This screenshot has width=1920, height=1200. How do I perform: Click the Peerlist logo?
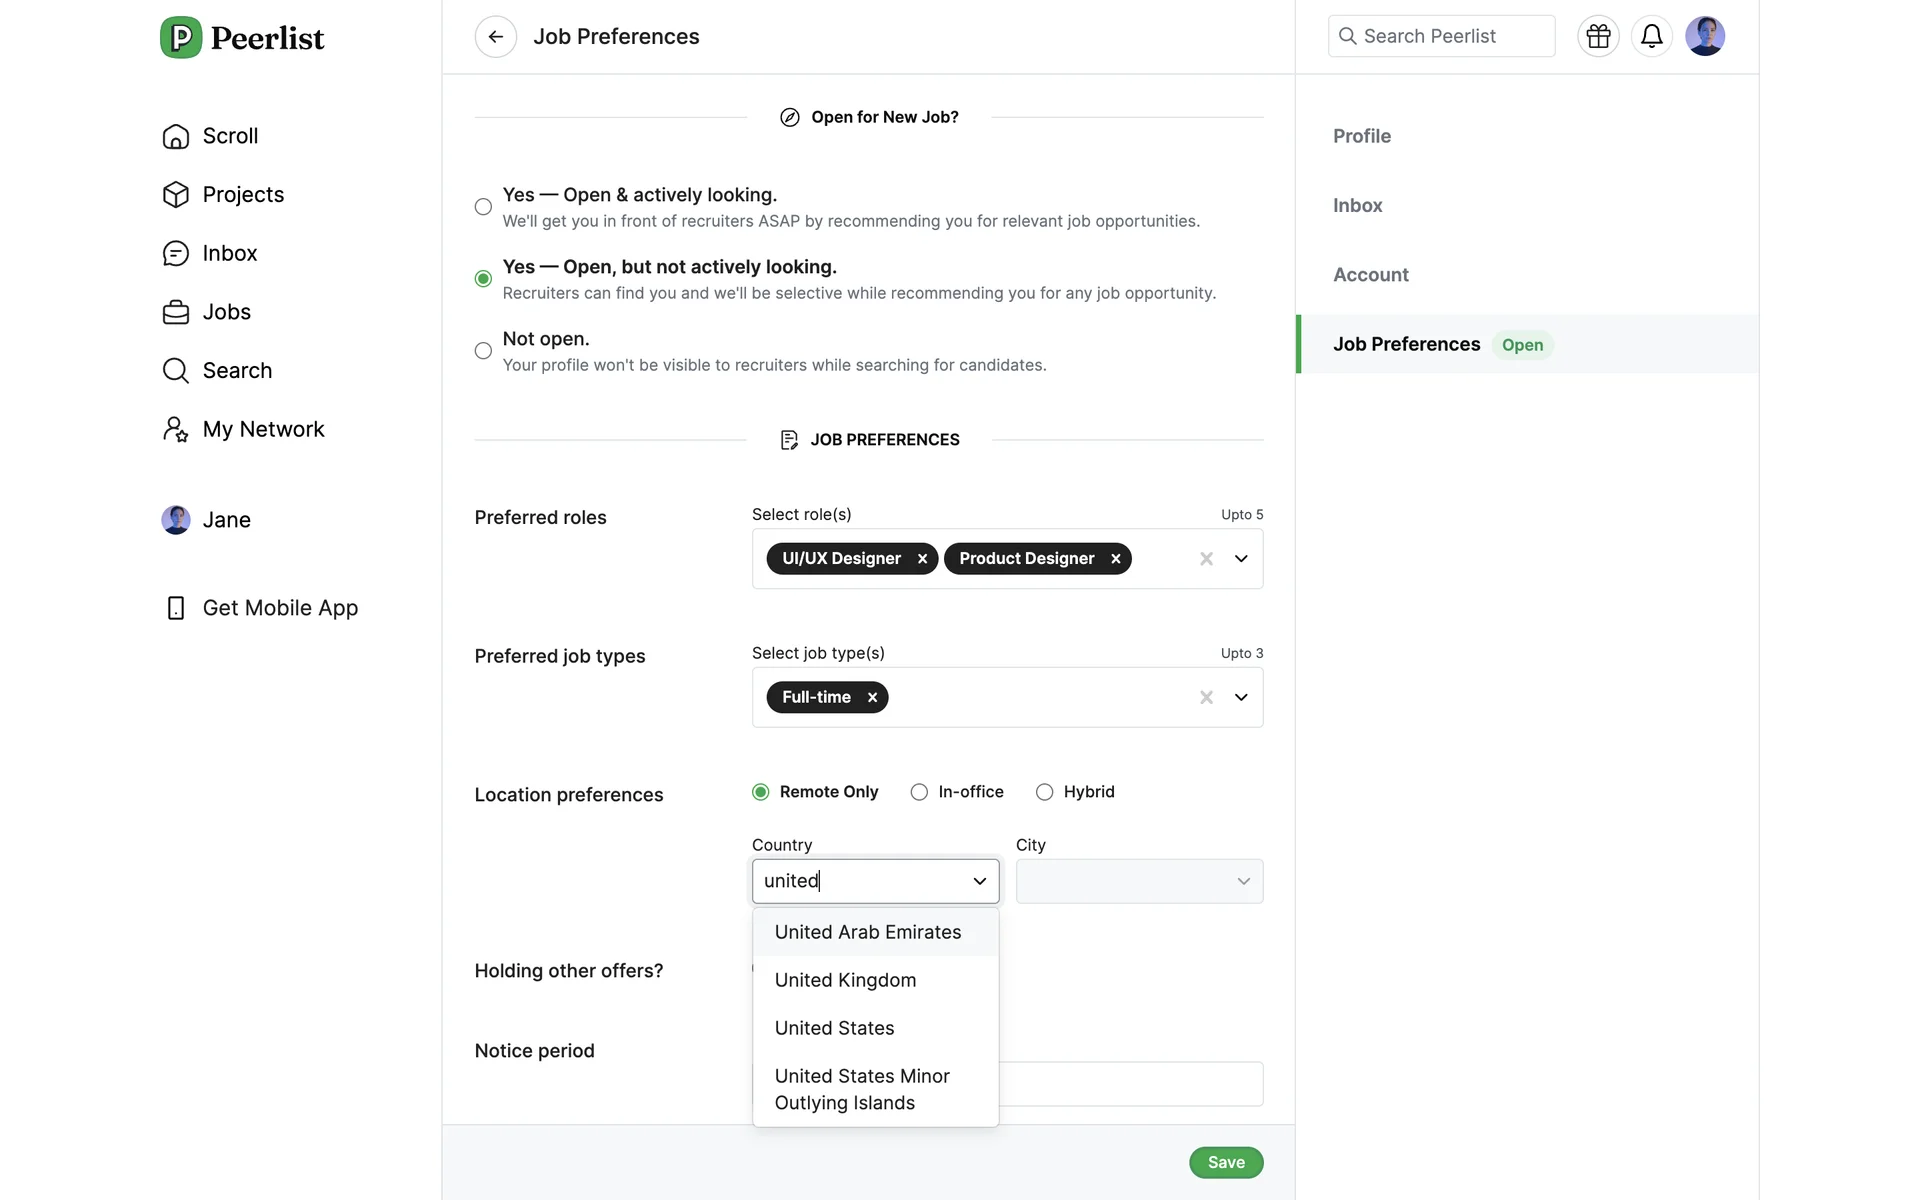point(242,38)
